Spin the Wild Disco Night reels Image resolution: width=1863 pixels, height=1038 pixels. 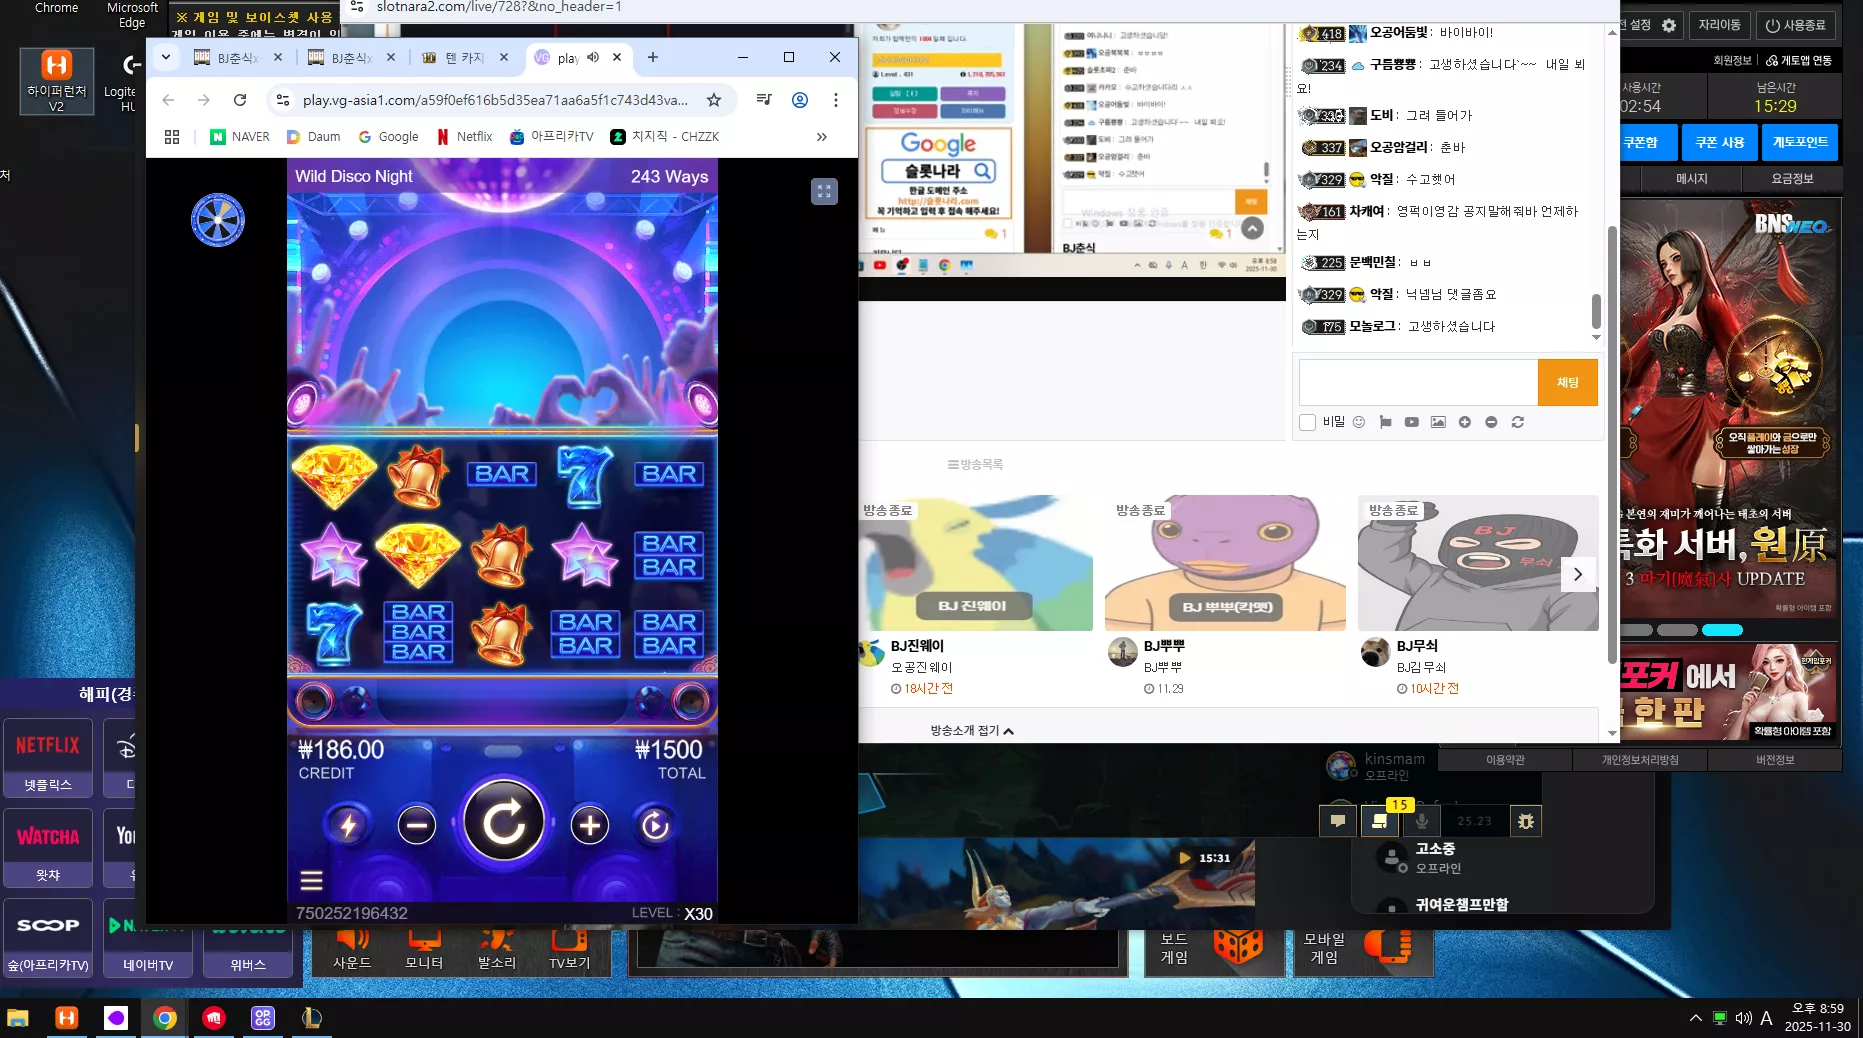(x=504, y=821)
